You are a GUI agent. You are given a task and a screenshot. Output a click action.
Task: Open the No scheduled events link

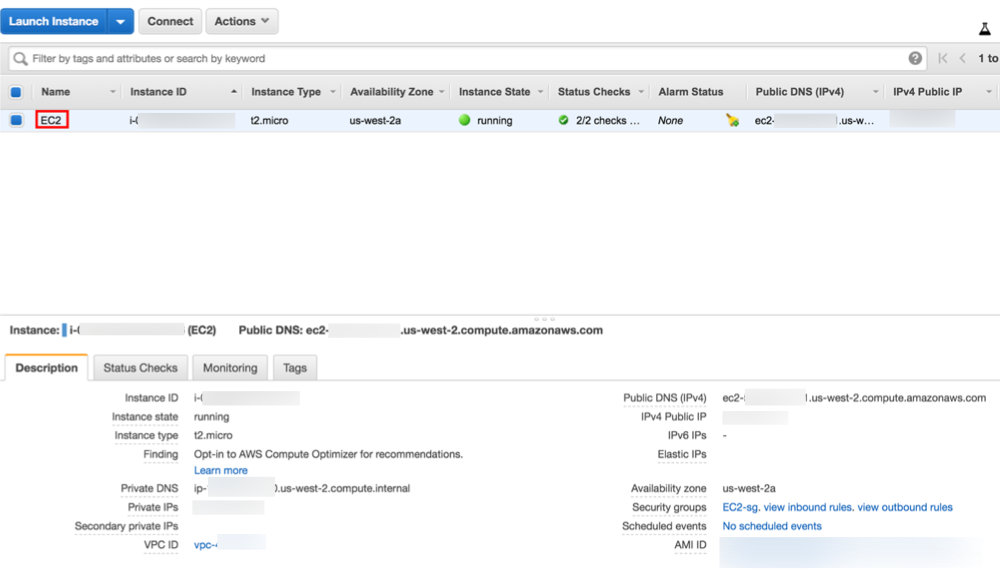click(x=772, y=526)
